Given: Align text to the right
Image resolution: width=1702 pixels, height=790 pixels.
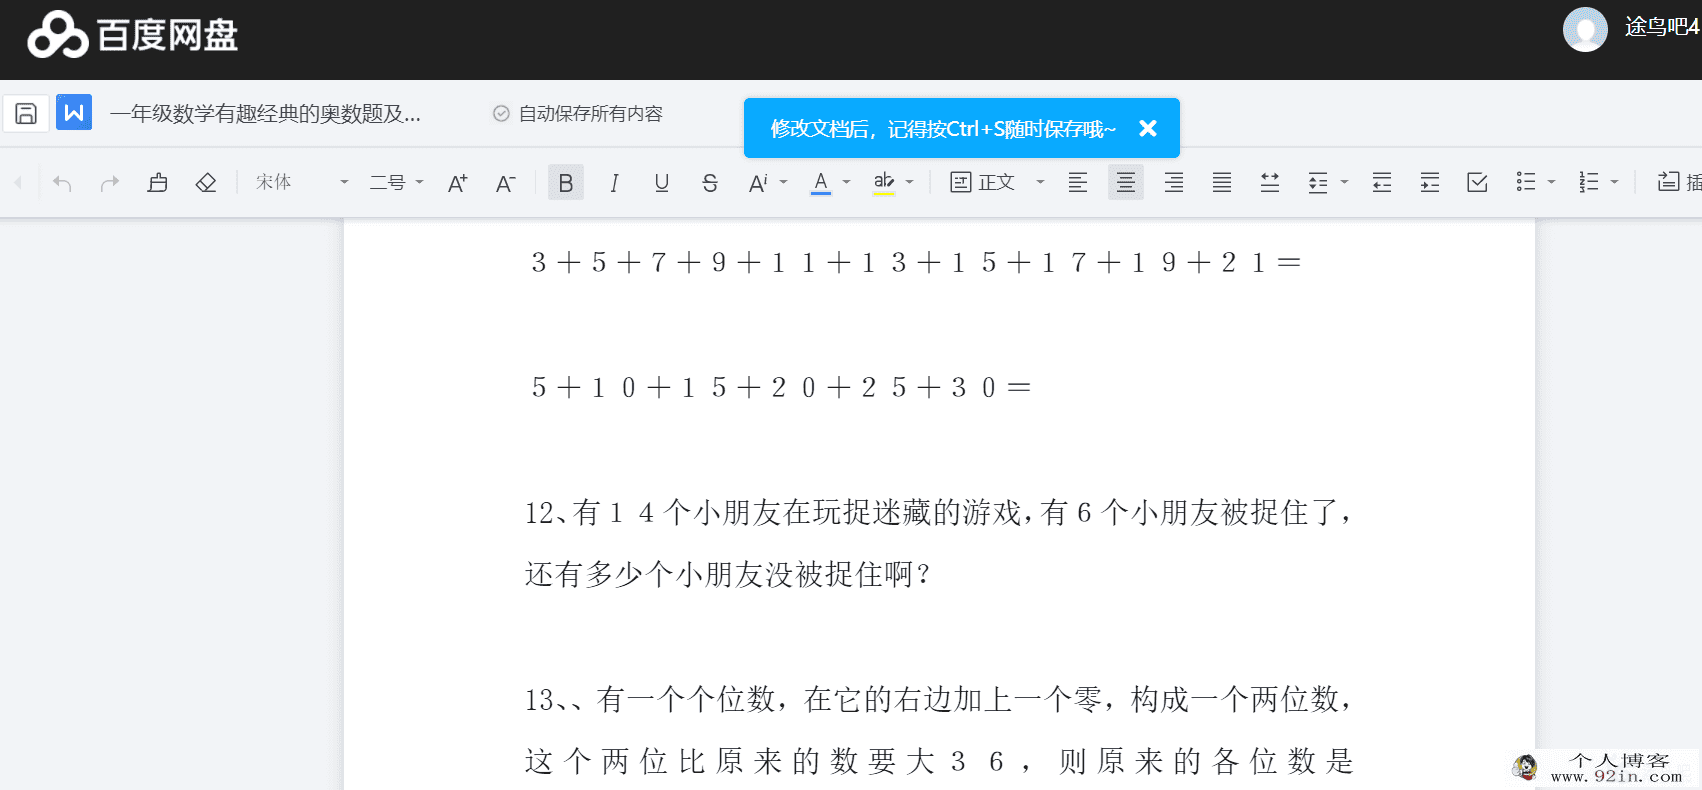Looking at the screenshot, I should point(1174,182).
